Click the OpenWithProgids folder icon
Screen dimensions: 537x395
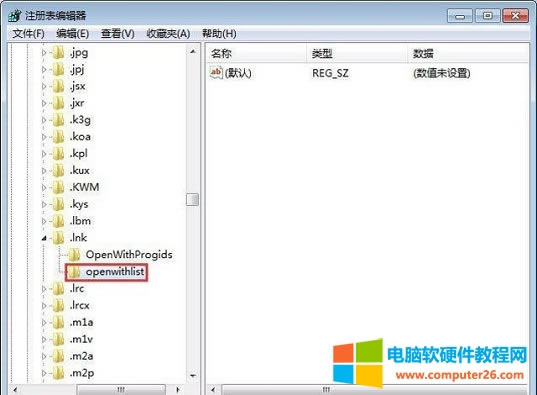pyautogui.click(x=74, y=255)
